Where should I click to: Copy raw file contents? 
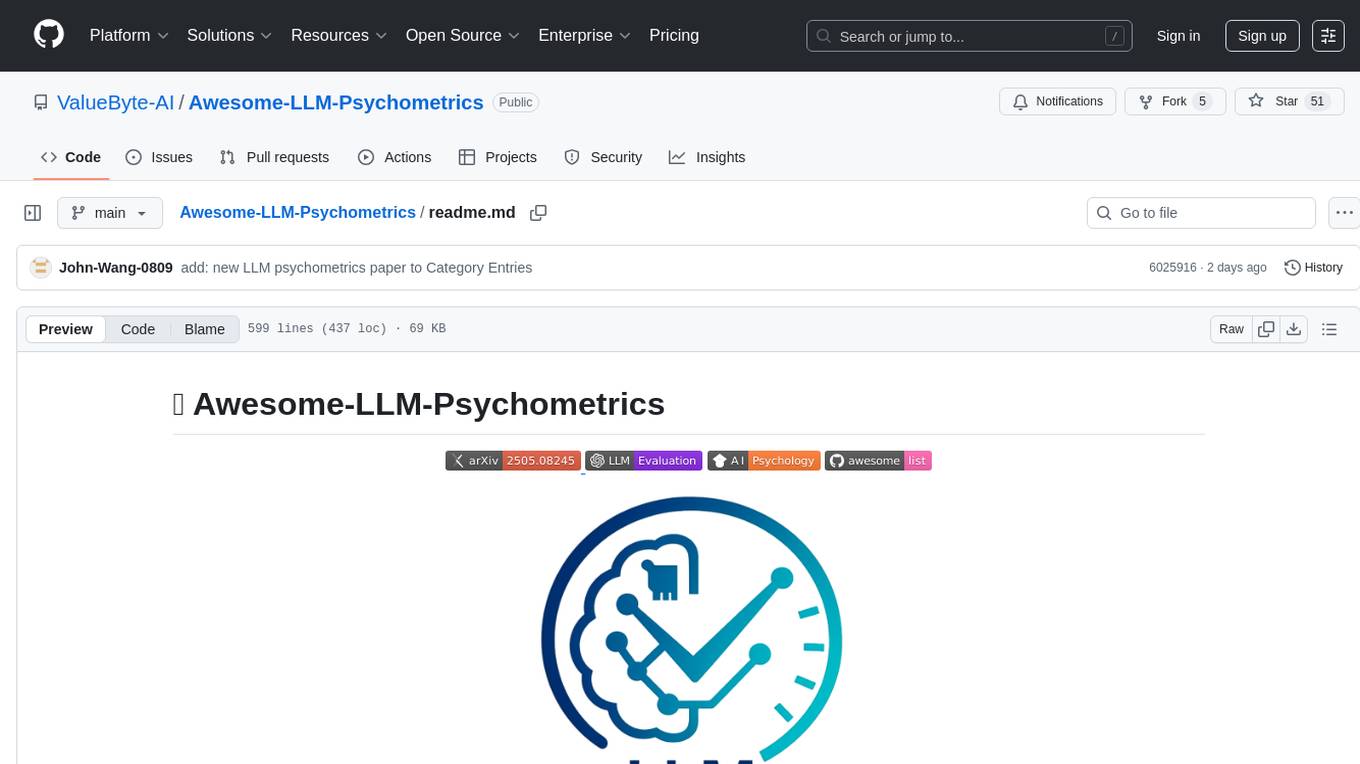tap(1266, 329)
